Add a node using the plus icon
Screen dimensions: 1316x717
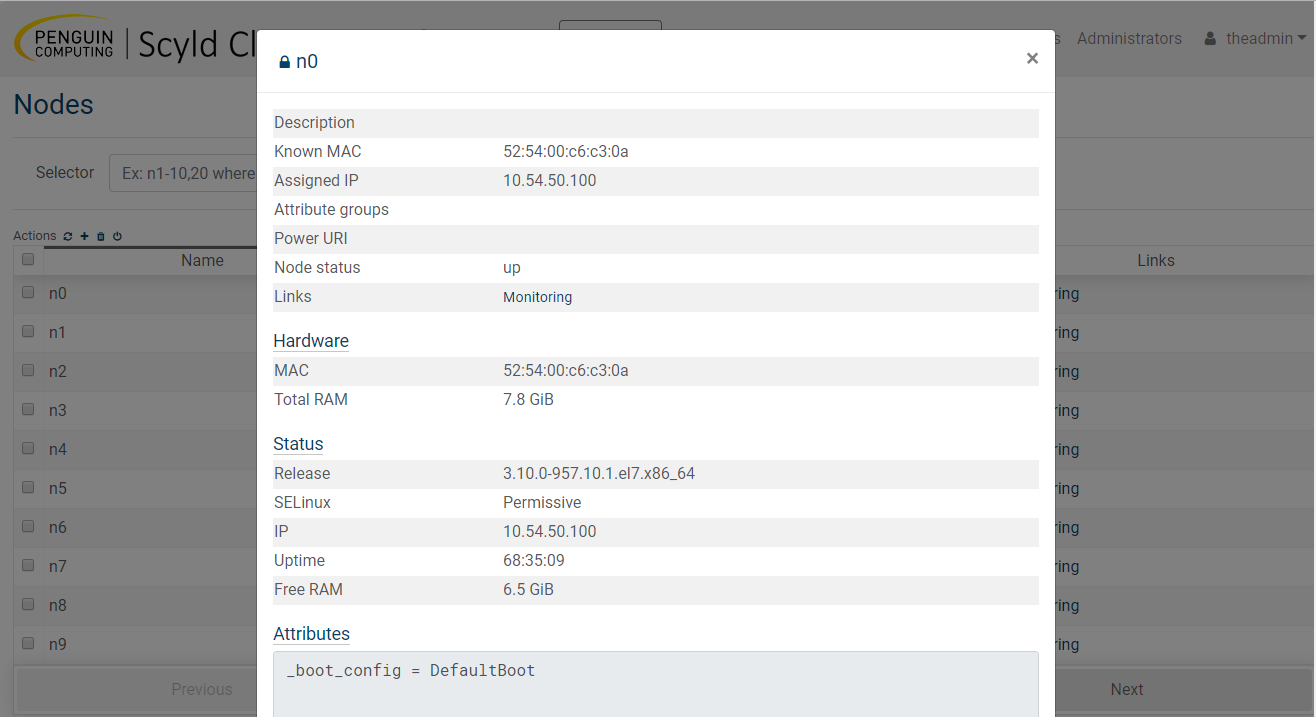[x=85, y=237]
